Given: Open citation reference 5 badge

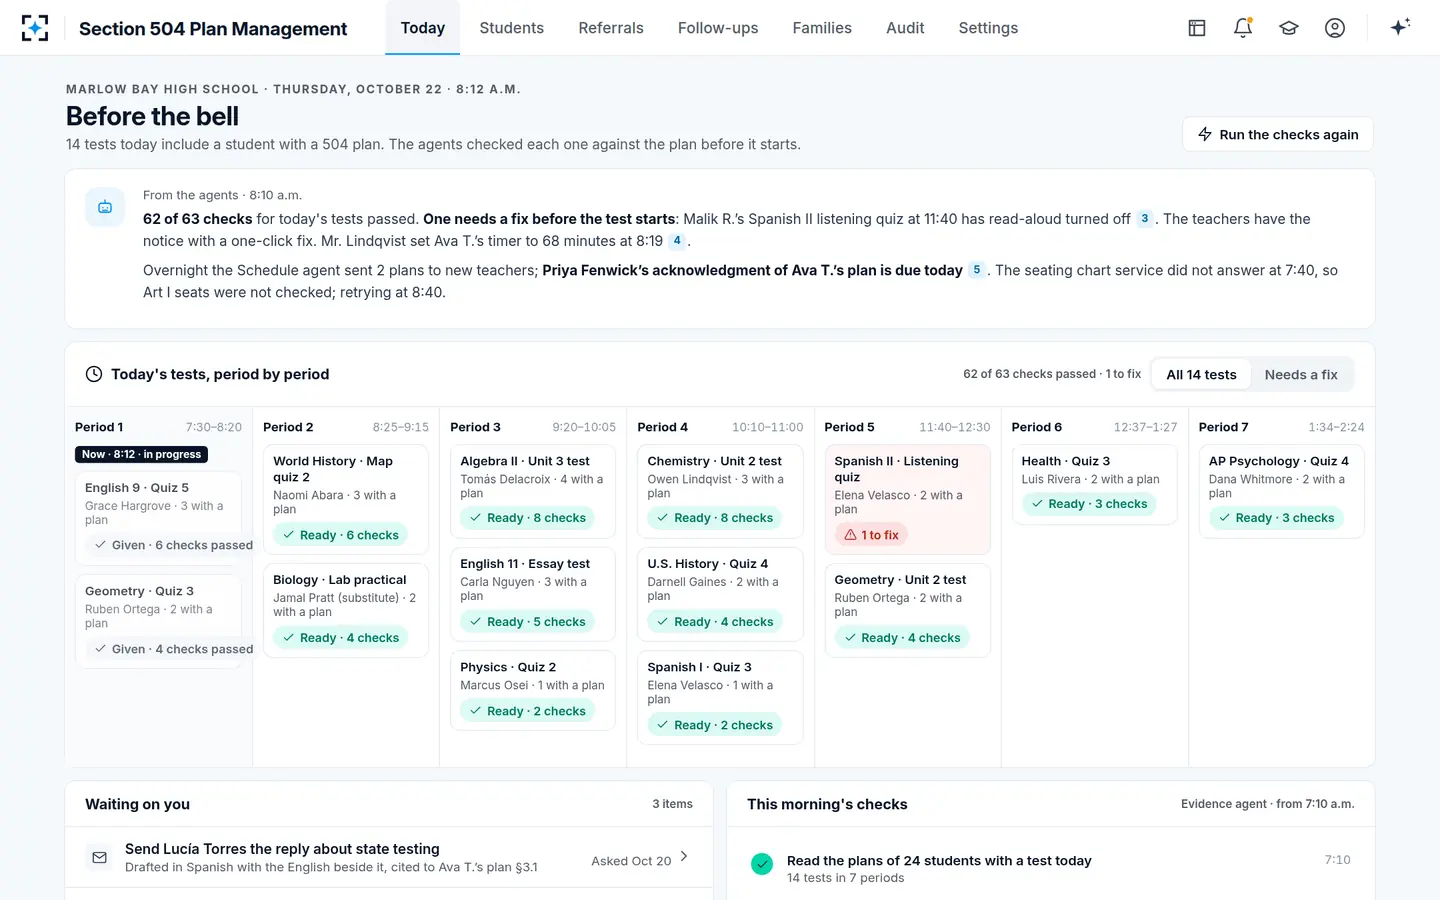Looking at the screenshot, I should tap(977, 270).
